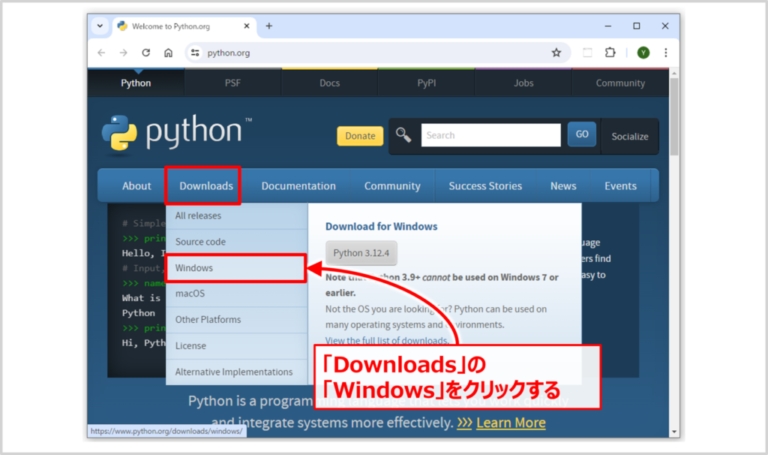Open the Chrome profile avatar

642,53
